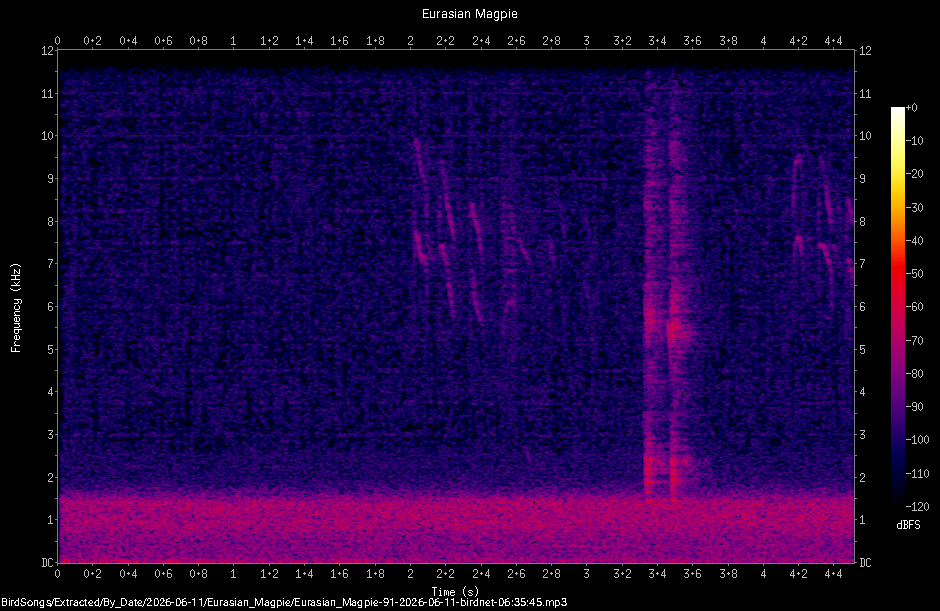Click the BirdSongs mp3 file path caption
This screenshot has height=611, width=940.
[284, 603]
